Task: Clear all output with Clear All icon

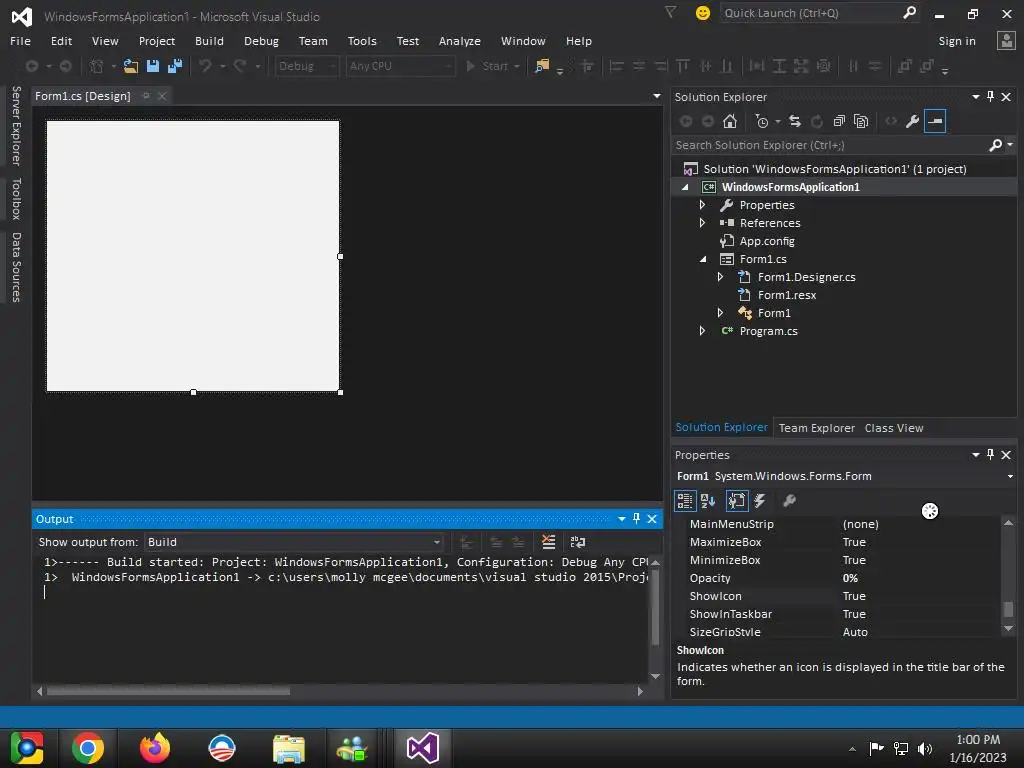Action: [549, 541]
